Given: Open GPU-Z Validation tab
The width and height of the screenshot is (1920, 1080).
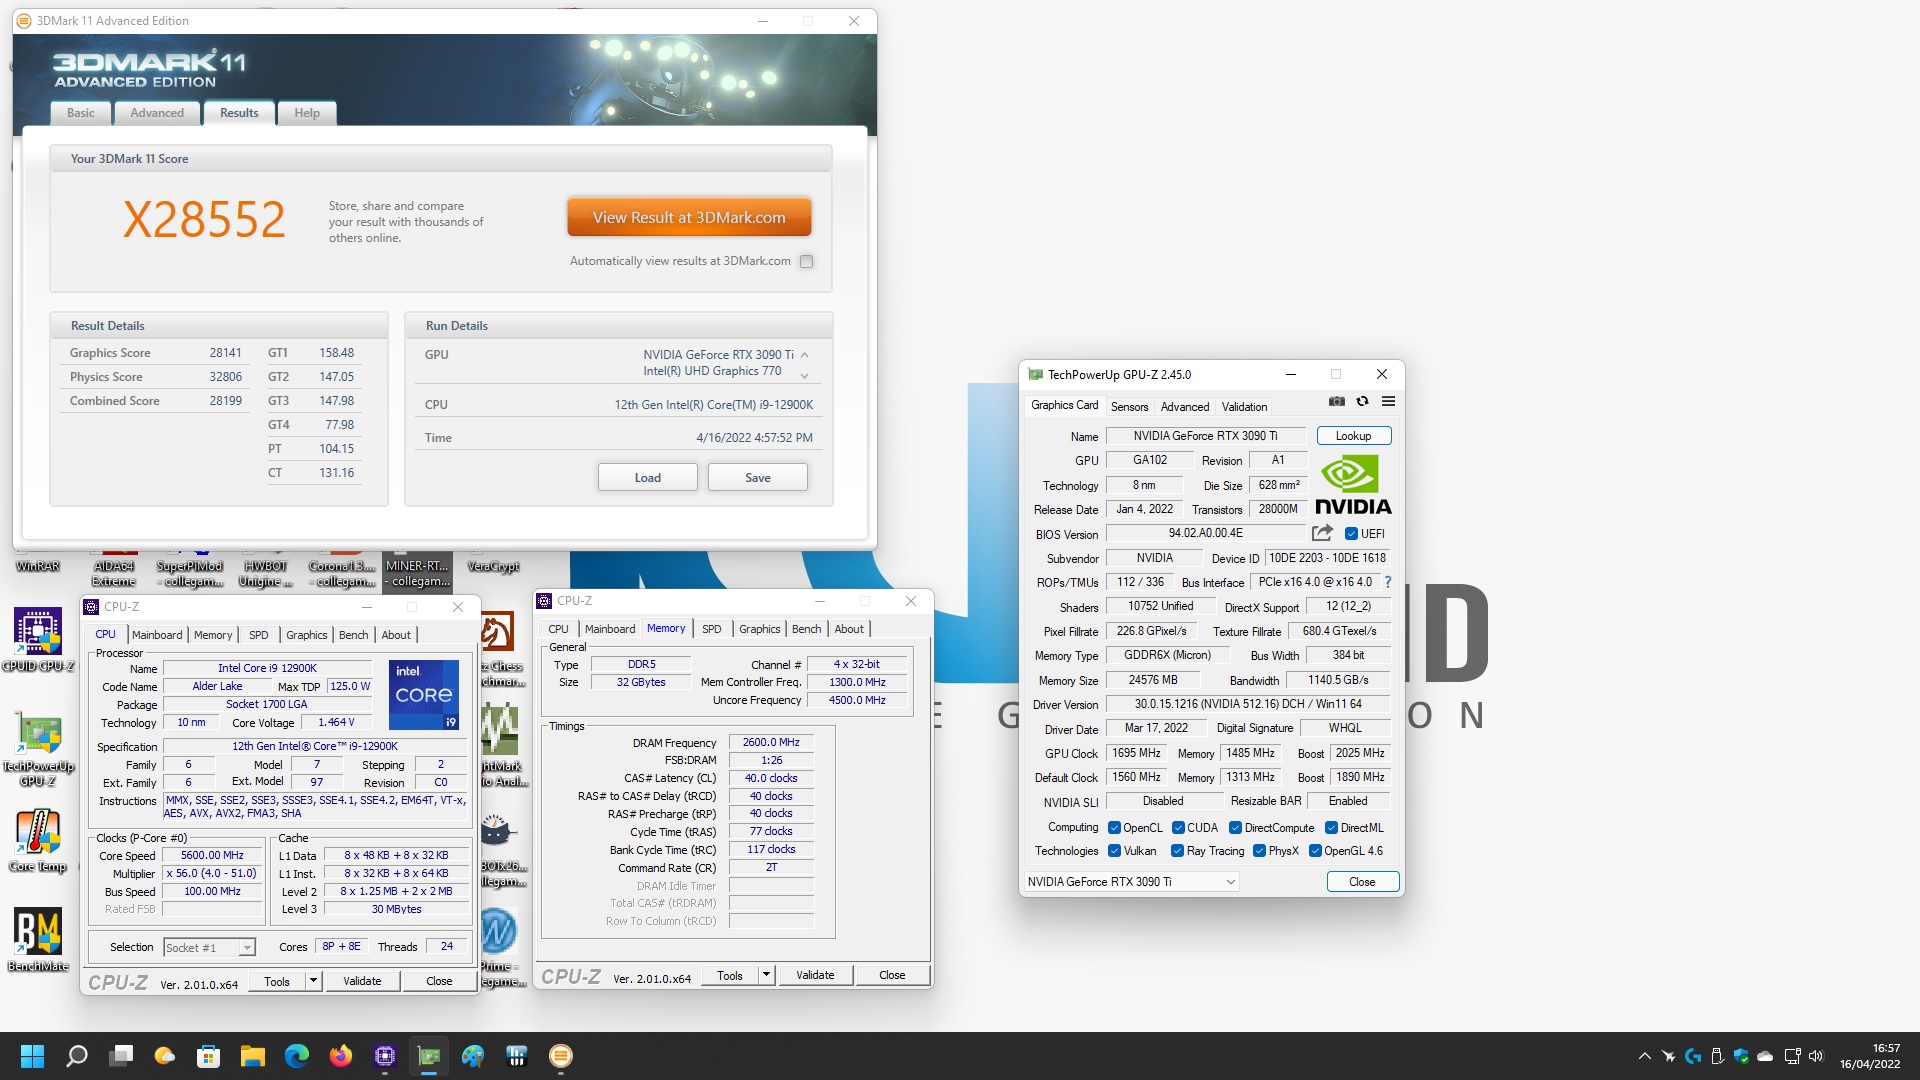Looking at the screenshot, I should click(1244, 407).
